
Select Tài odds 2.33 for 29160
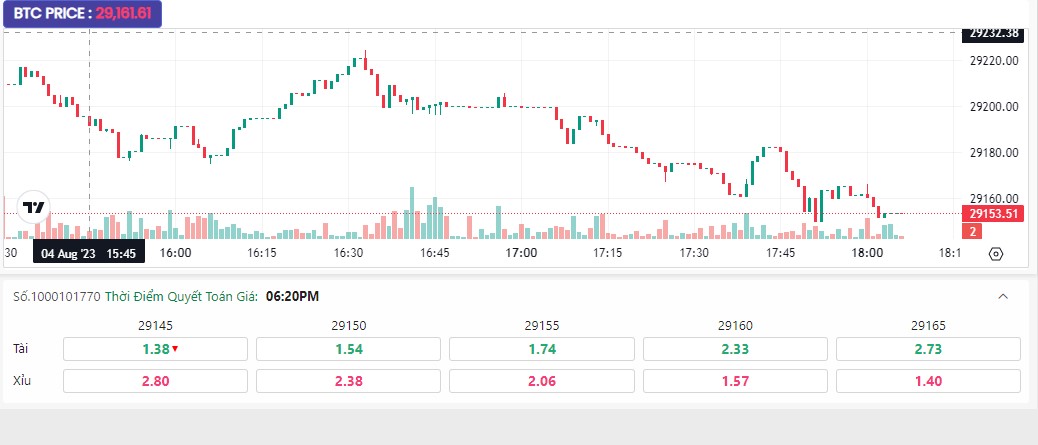tap(735, 349)
